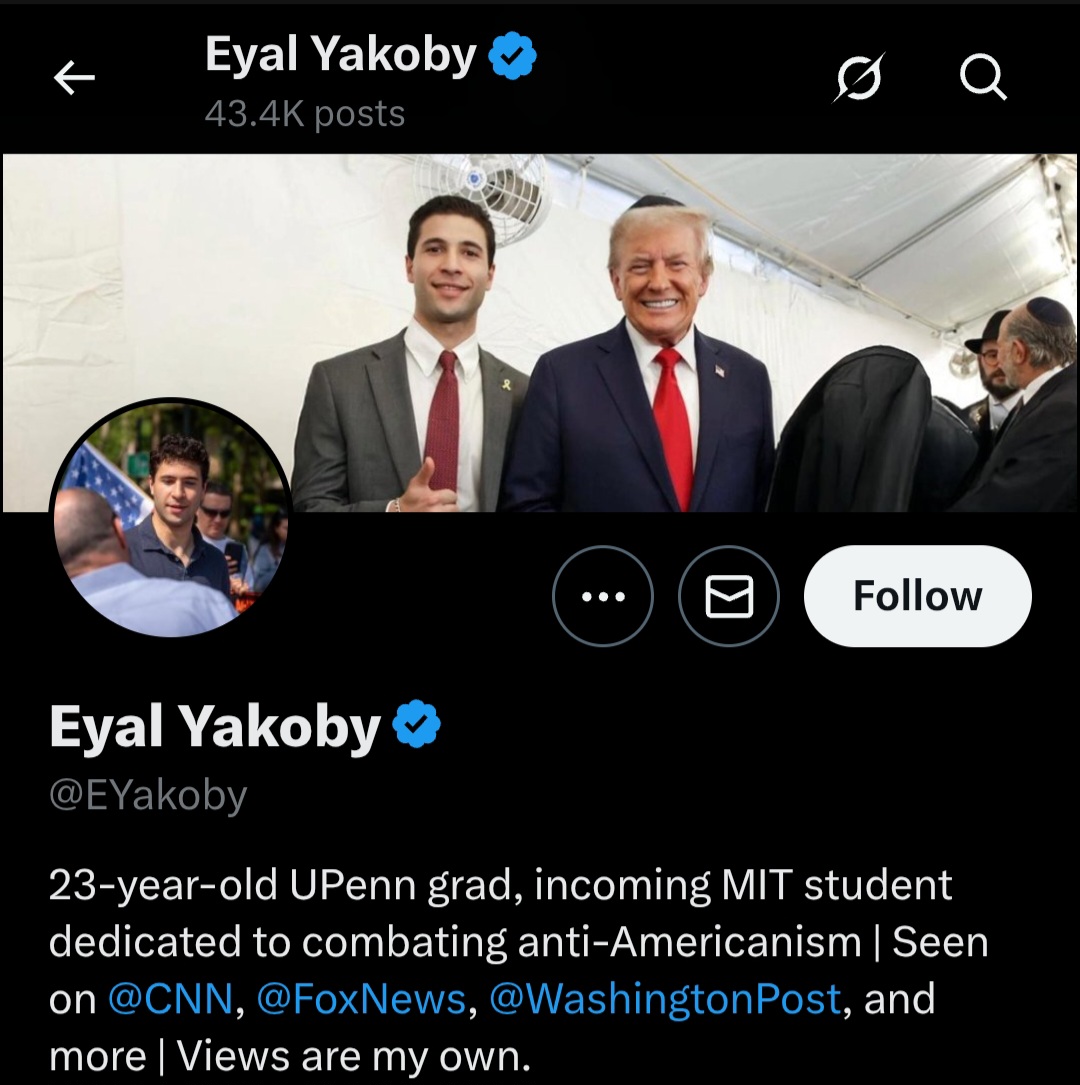1080x1085 pixels.
Task: Open the three-dots more options button
Action: pyautogui.click(x=603, y=597)
